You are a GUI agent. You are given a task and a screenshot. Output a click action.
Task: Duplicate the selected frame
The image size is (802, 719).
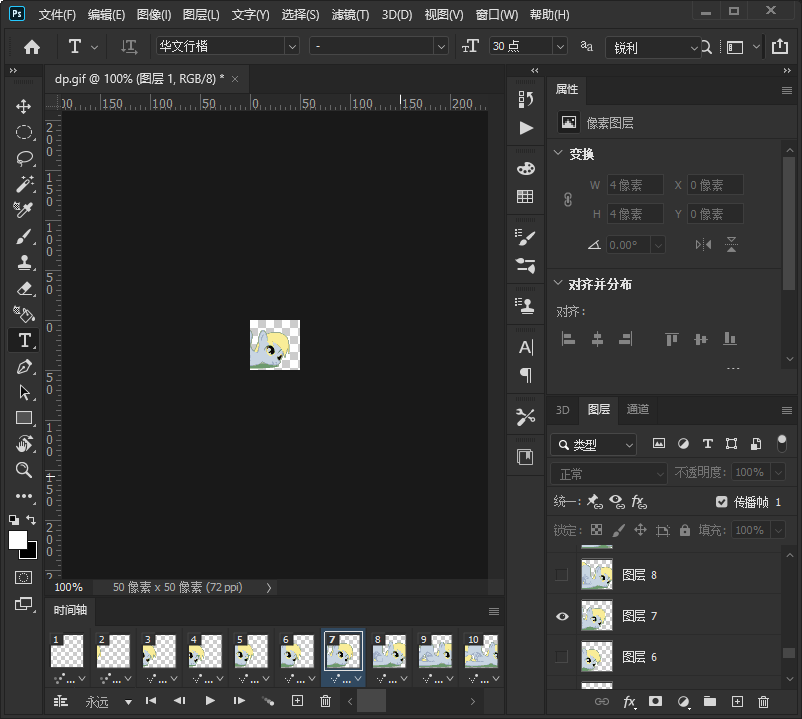(x=297, y=701)
